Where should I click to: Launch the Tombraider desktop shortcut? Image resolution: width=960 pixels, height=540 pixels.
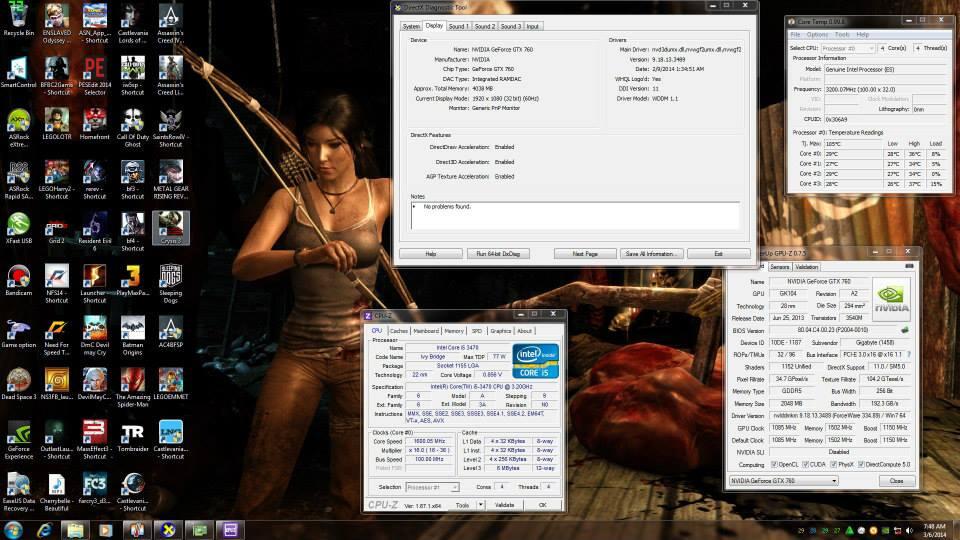point(132,437)
